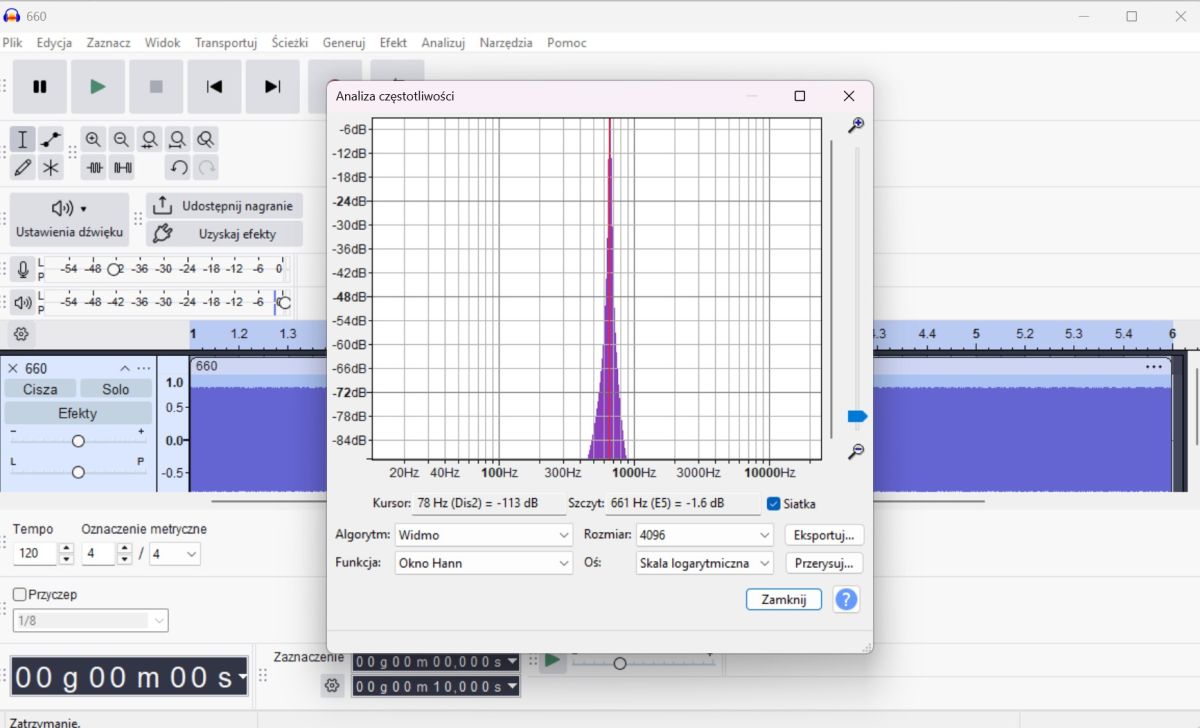Screen dimensions: 1200x728
Task: Open the Plik menu
Action: click(x=12, y=43)
